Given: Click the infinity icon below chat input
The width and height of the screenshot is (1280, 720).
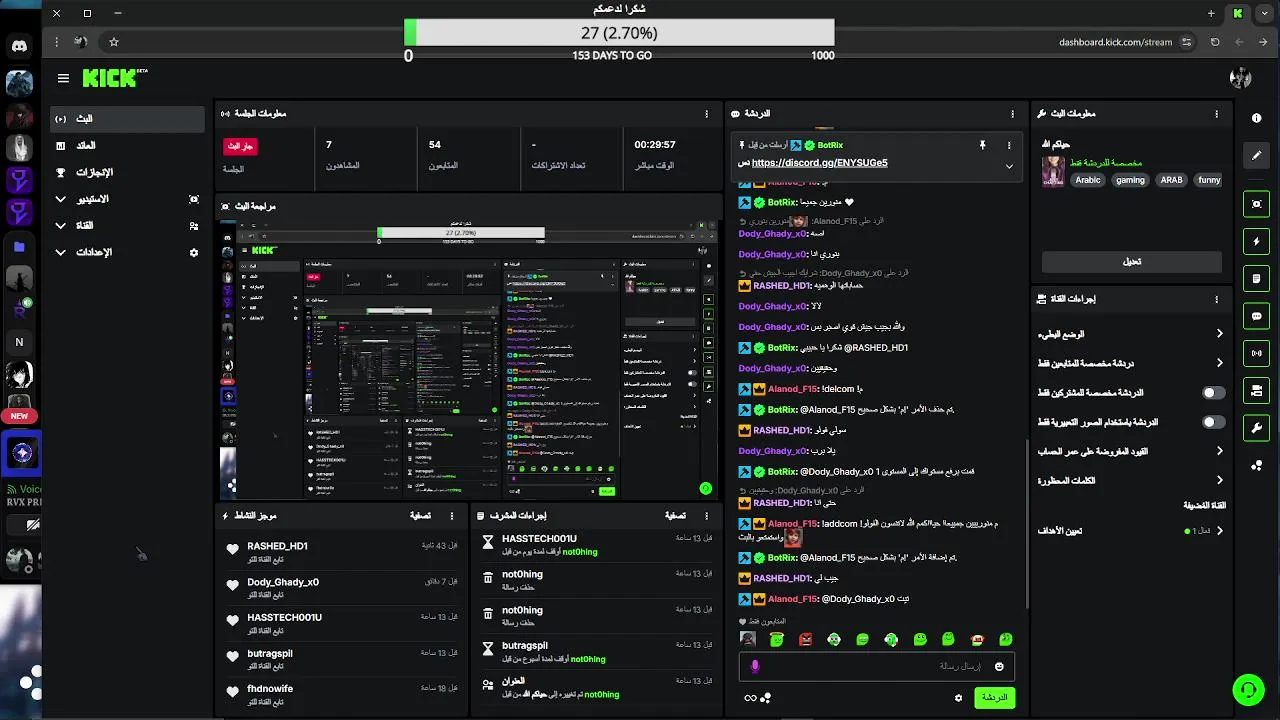Looking at the screenshot, I should point(750,697).
